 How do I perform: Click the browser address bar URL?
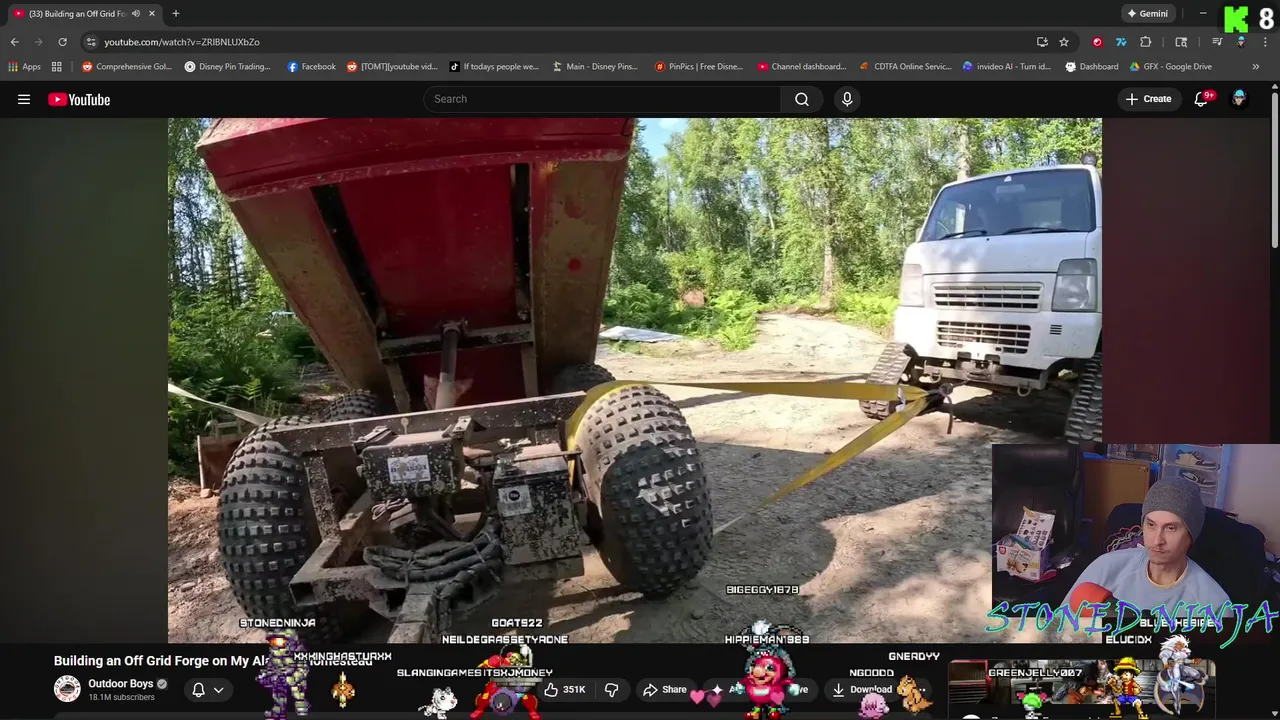tap(182, 42)
